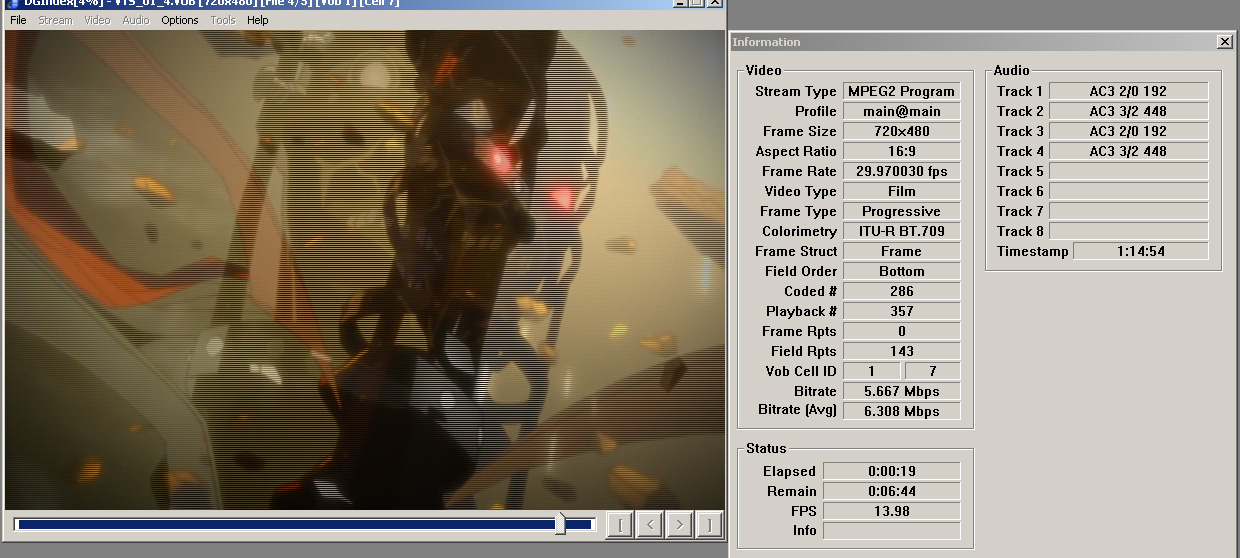Click the FPS value '13.98'
Viewport: 1240px width, 558px height.
pos(891,511)
